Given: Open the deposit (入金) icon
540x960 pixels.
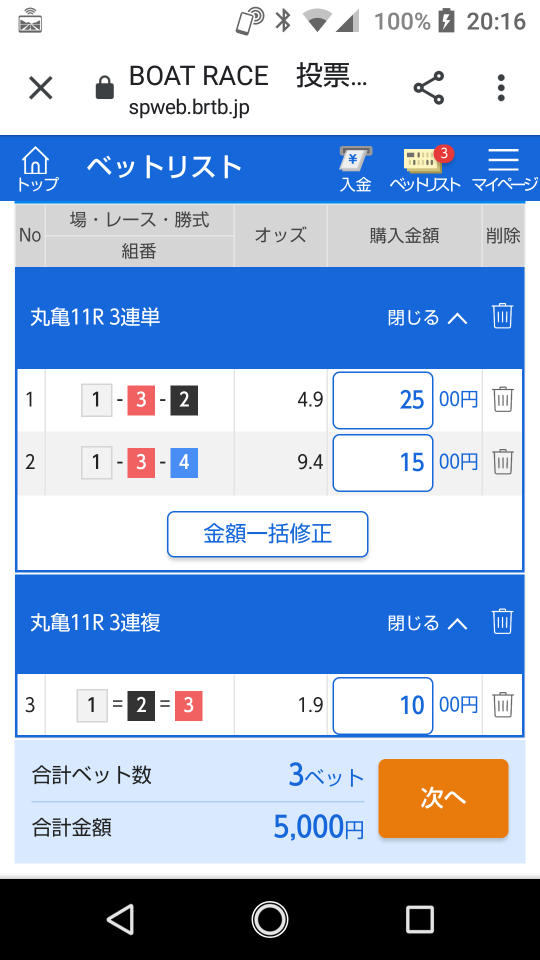Looking at the screenshot, I should pos(356,169).
